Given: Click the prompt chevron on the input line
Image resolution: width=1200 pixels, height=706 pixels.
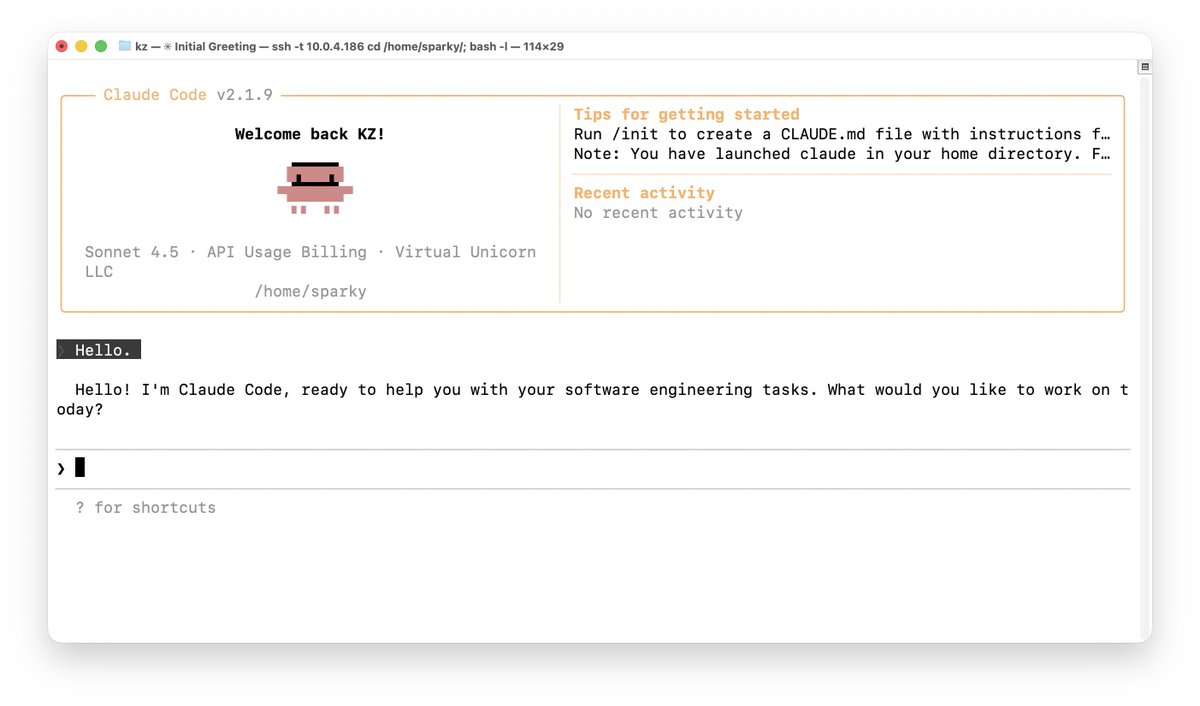Looking at the screenshot, I should point(61,468).
